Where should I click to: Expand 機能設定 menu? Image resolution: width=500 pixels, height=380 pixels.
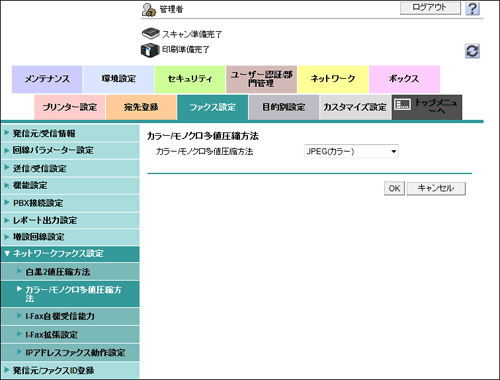(70, 186)
